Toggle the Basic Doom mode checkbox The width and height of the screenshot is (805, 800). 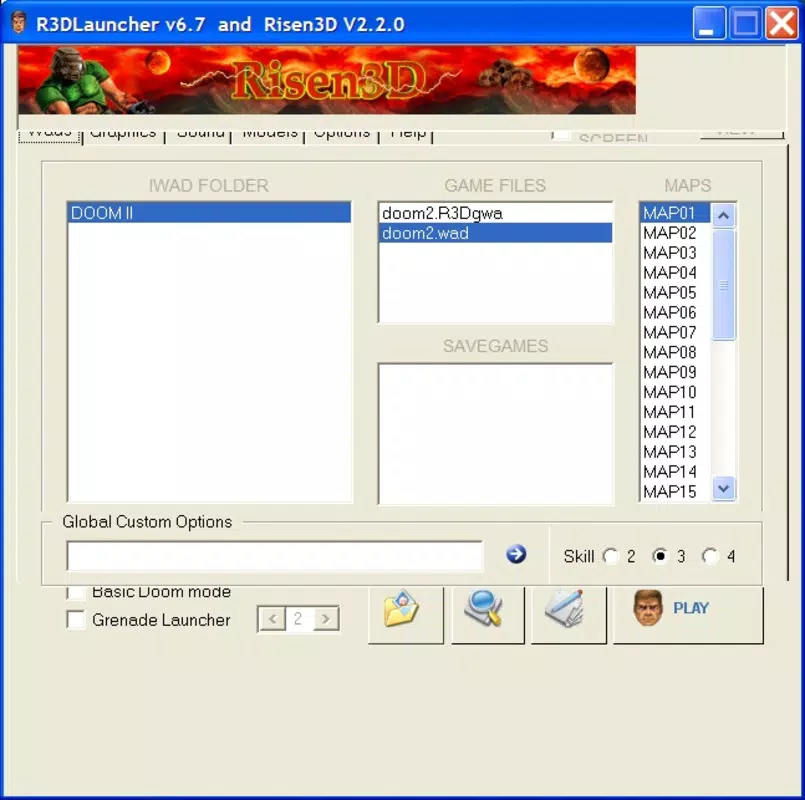pos(76,593)
